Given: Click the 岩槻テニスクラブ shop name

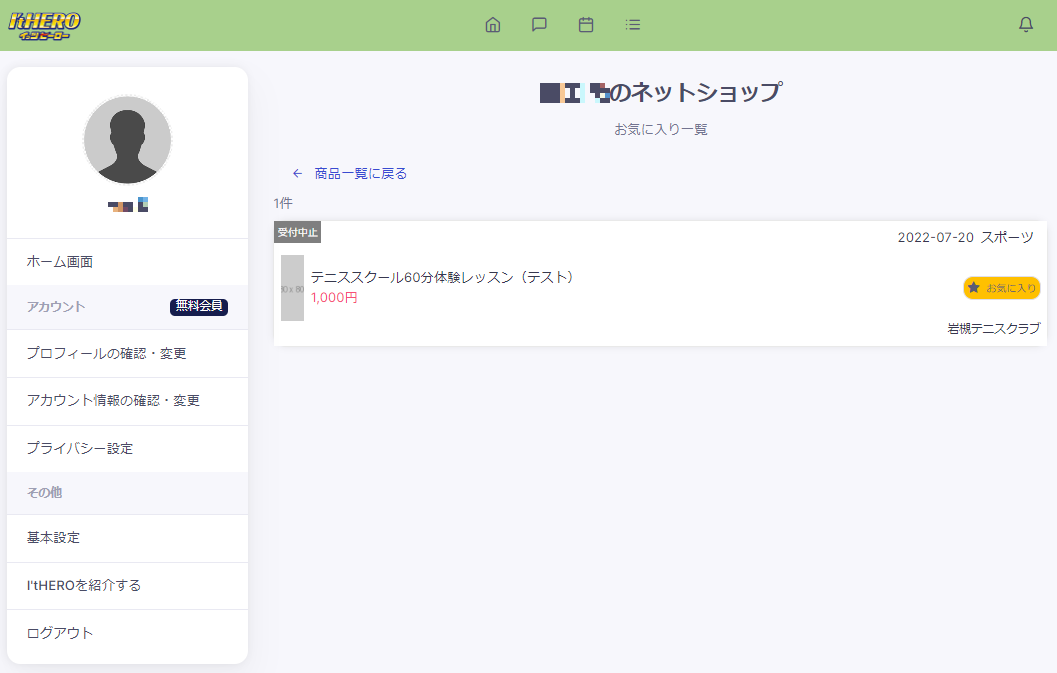Looking at the screenshot, I should point(994,328).
